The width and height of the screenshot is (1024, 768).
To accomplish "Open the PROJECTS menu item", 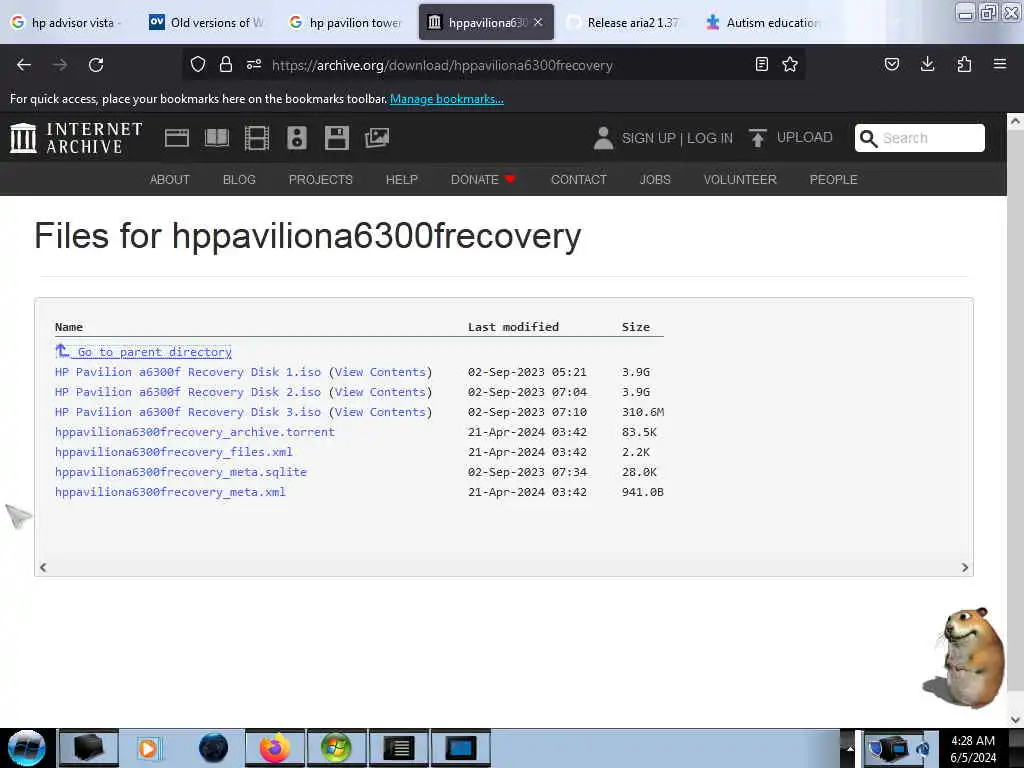I will pyautogui.click(x=321, y=180).
